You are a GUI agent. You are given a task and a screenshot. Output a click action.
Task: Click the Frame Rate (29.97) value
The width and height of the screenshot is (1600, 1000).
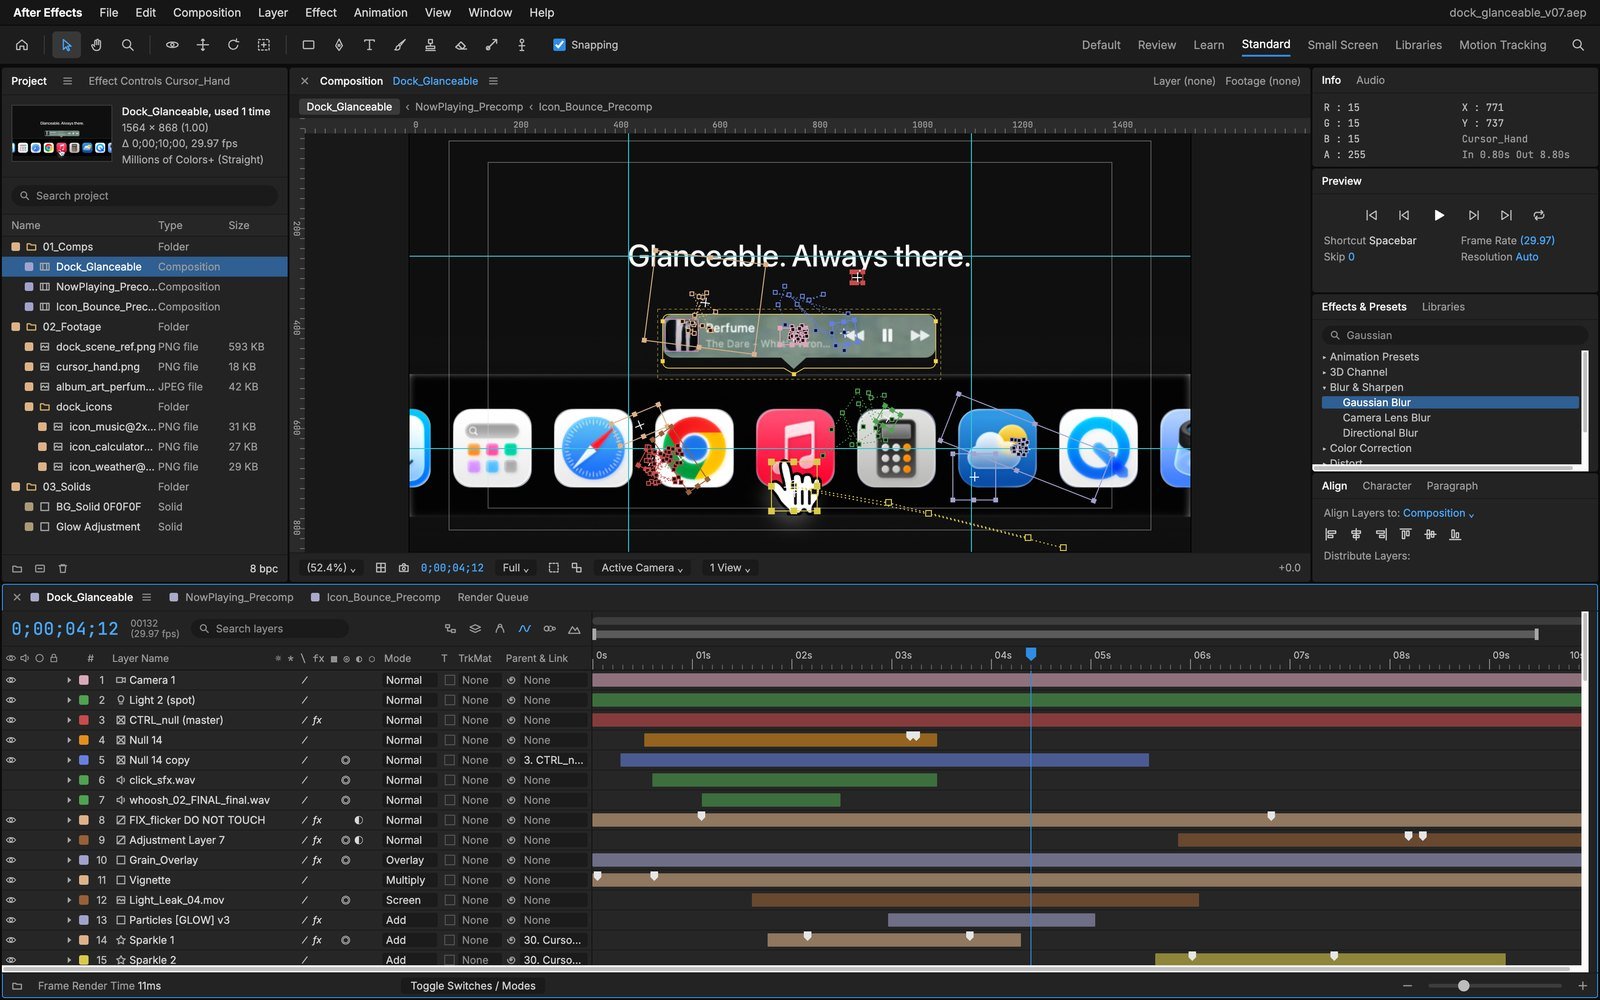(x=1537, y=241)
